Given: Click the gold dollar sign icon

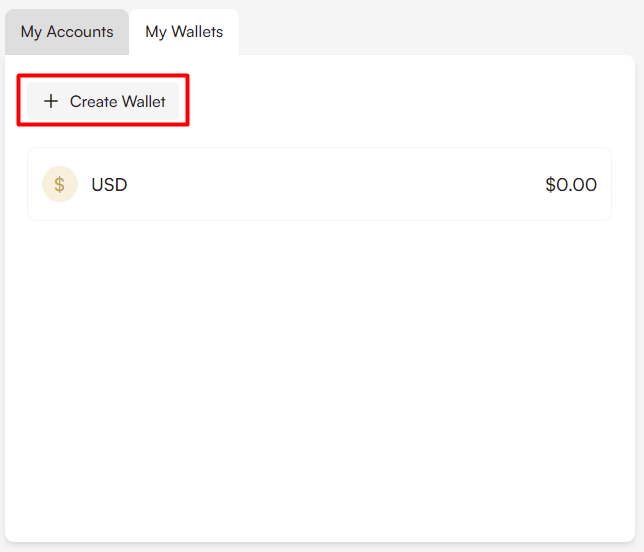Looking at the screenshot, I should [60, 184].
